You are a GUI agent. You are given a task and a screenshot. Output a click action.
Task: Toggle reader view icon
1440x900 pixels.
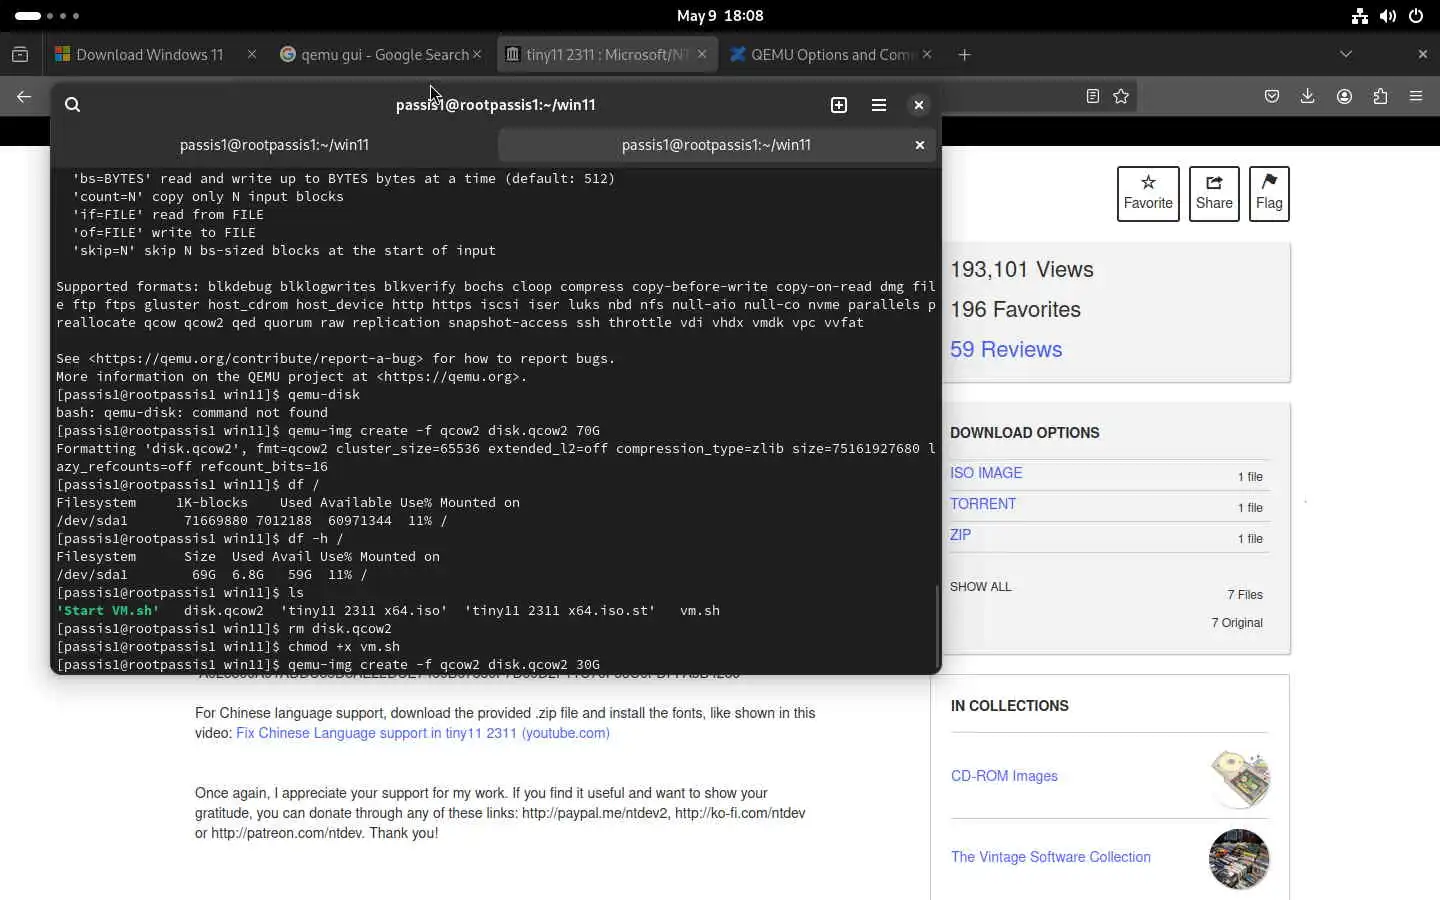click(x=1093, y=97)
